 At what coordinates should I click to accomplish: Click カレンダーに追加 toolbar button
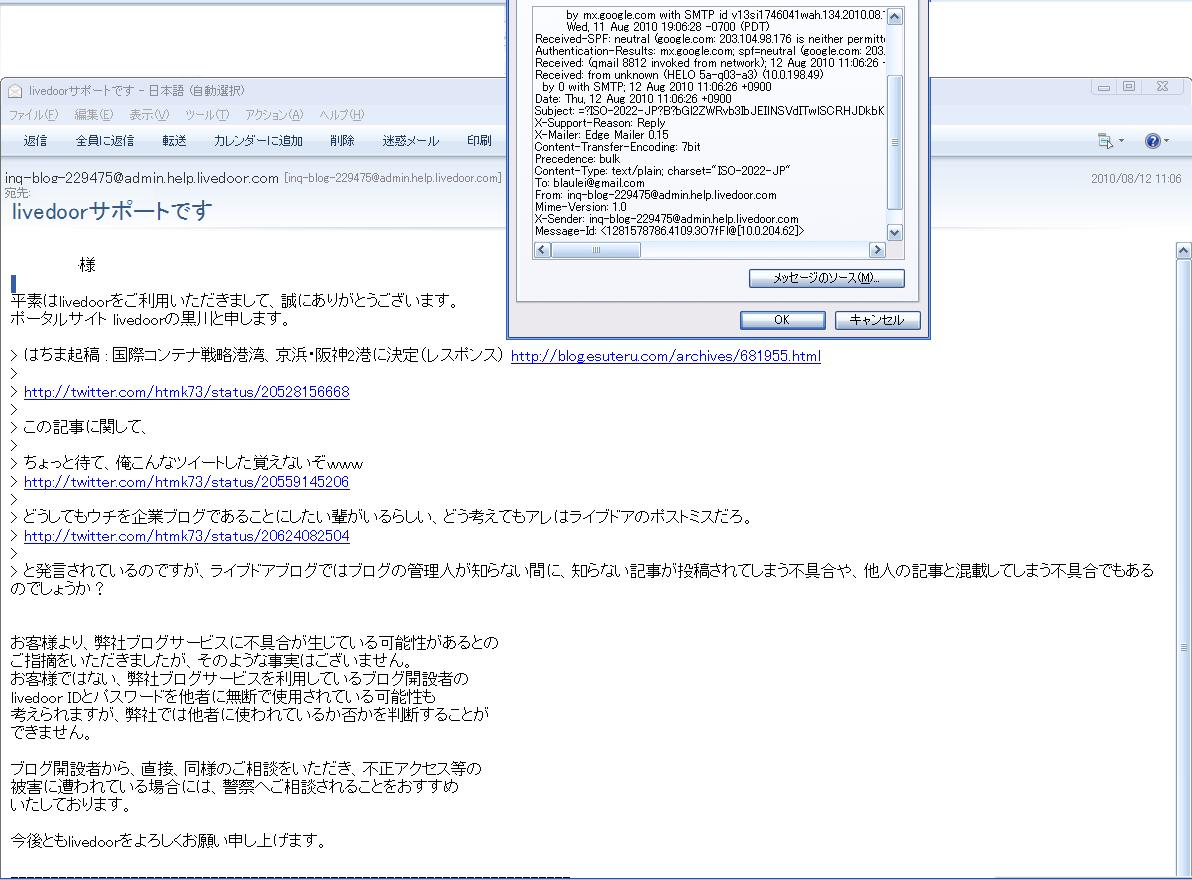[x=258, y=141]
